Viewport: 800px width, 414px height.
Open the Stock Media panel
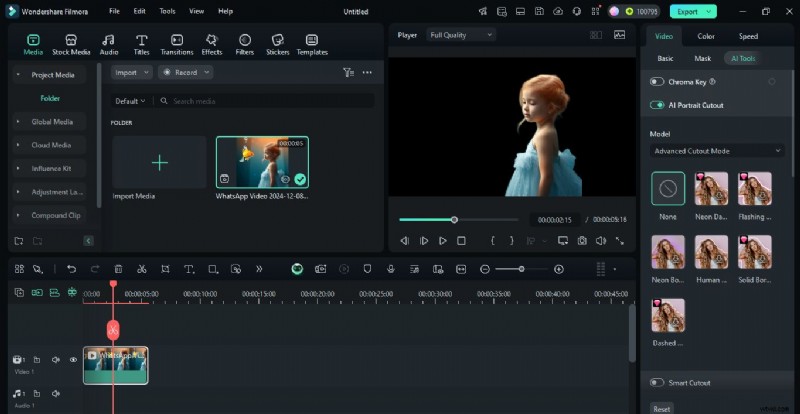71,42
